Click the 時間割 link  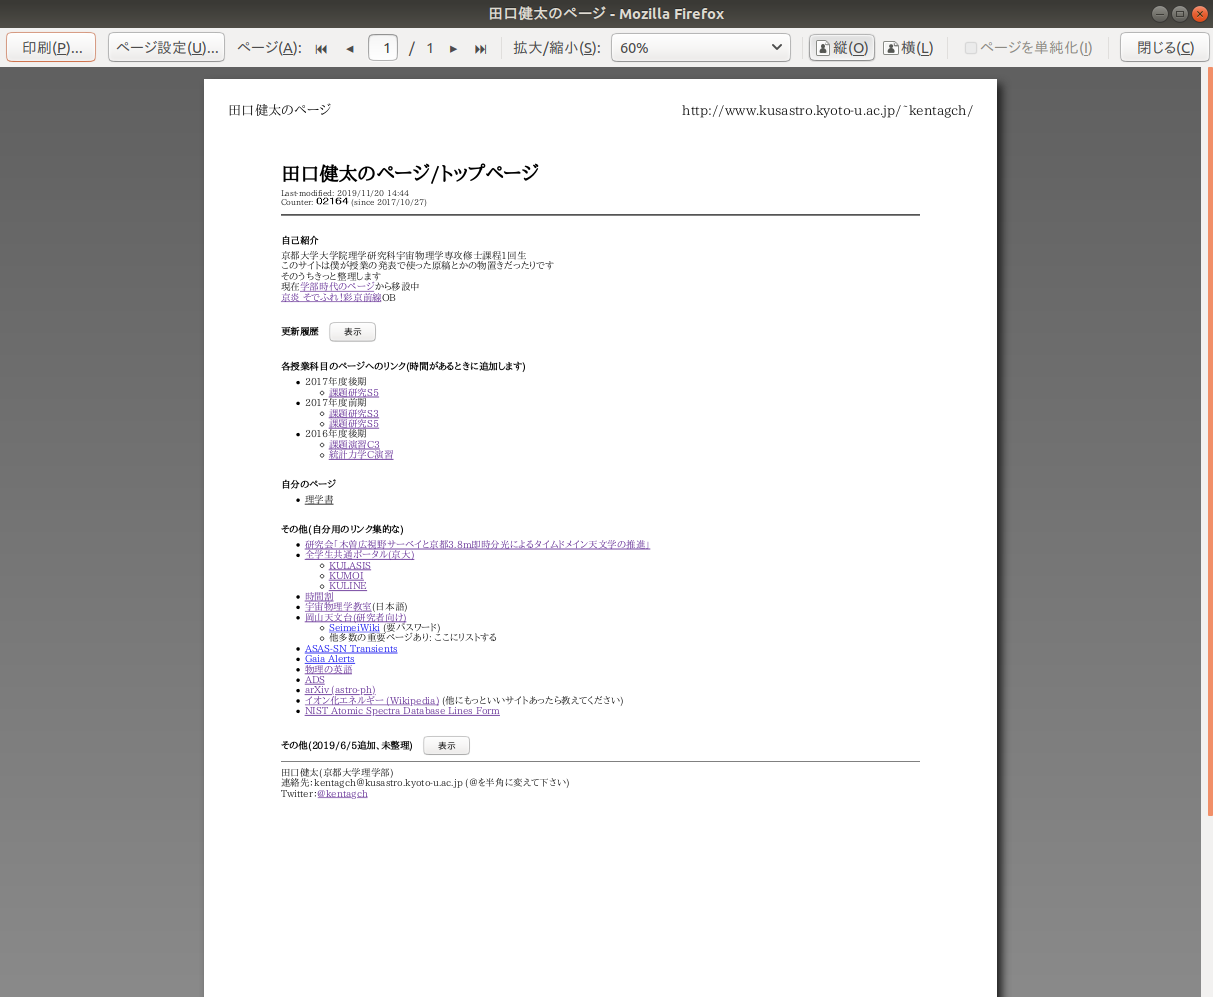(319, 597)
